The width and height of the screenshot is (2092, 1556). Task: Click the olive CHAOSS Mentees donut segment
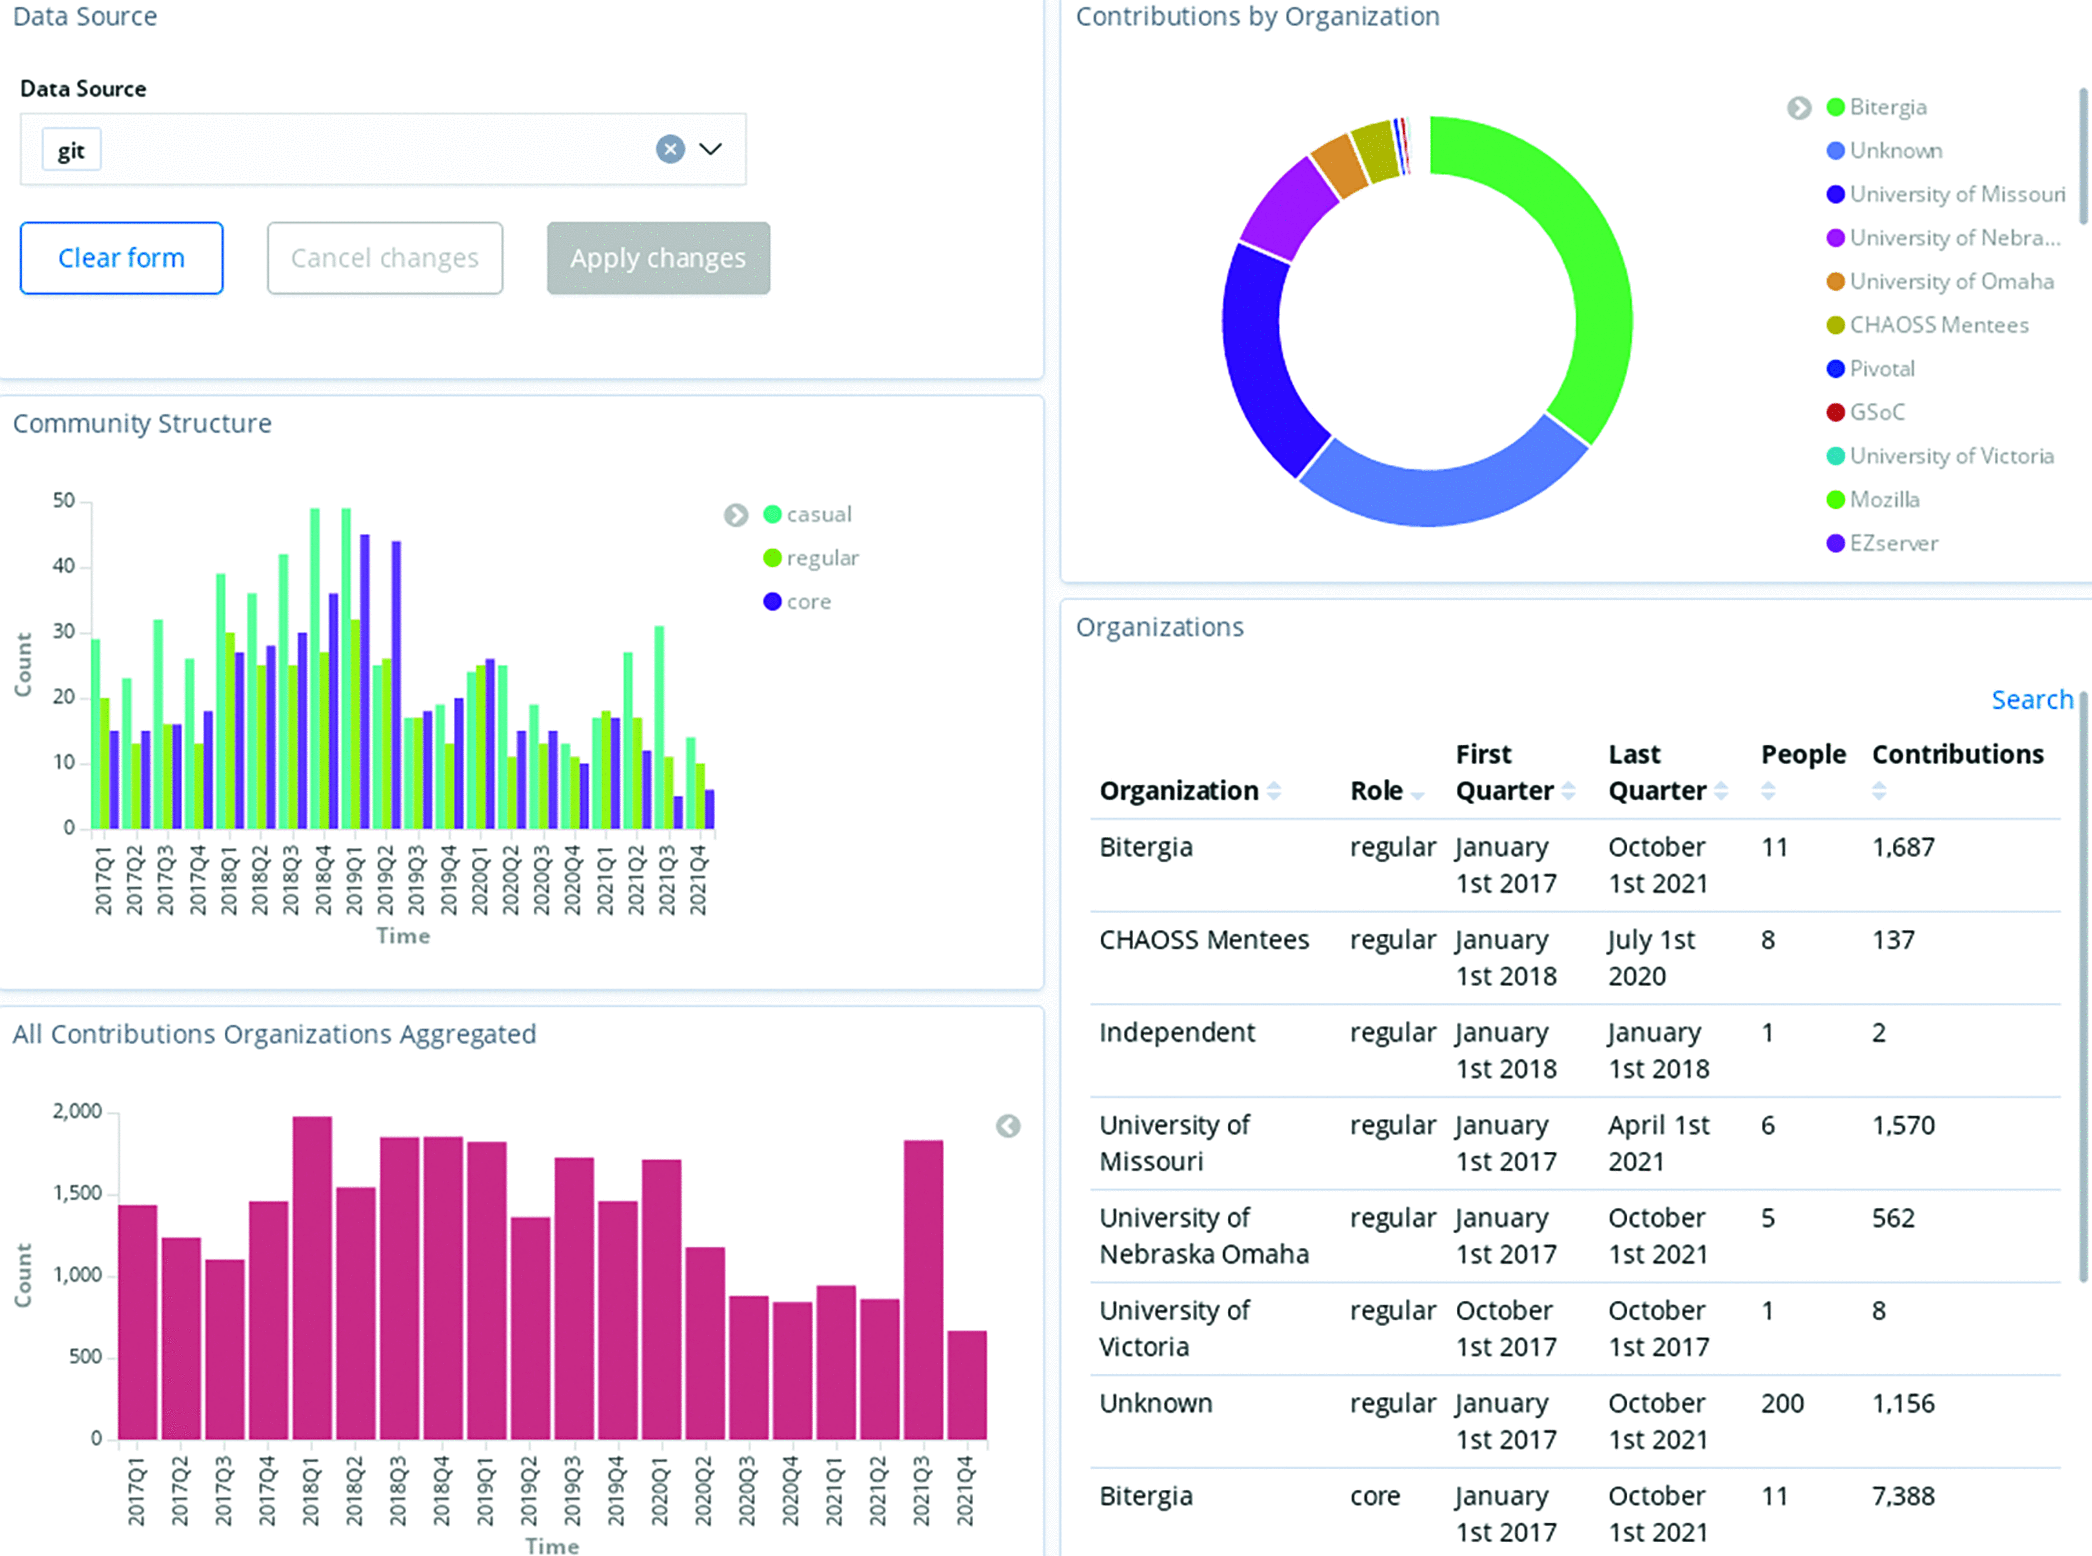[x=1376, y=152]
